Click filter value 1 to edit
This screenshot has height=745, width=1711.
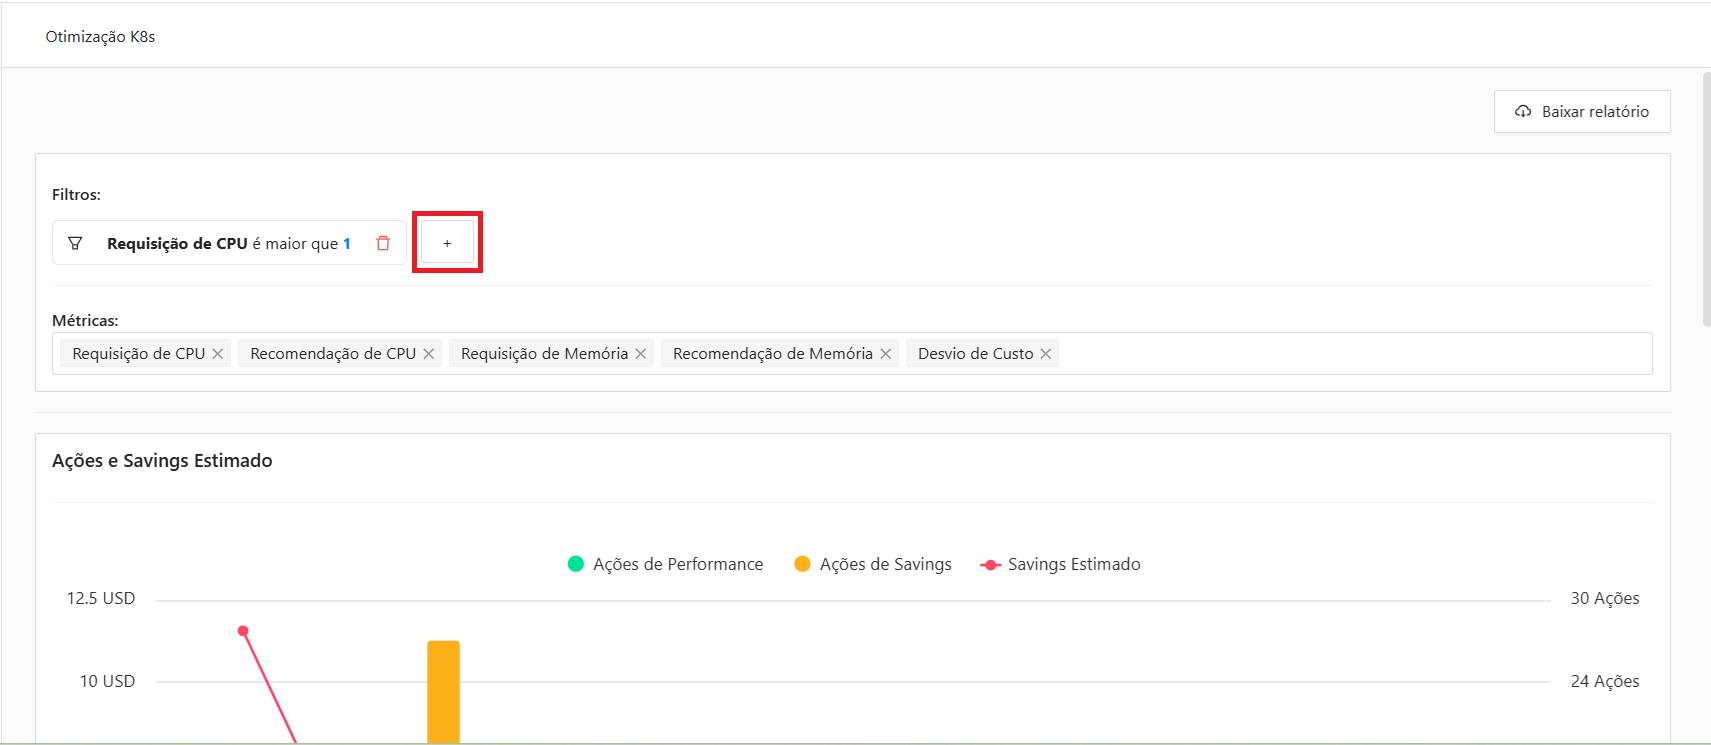[x=347, y=243]
